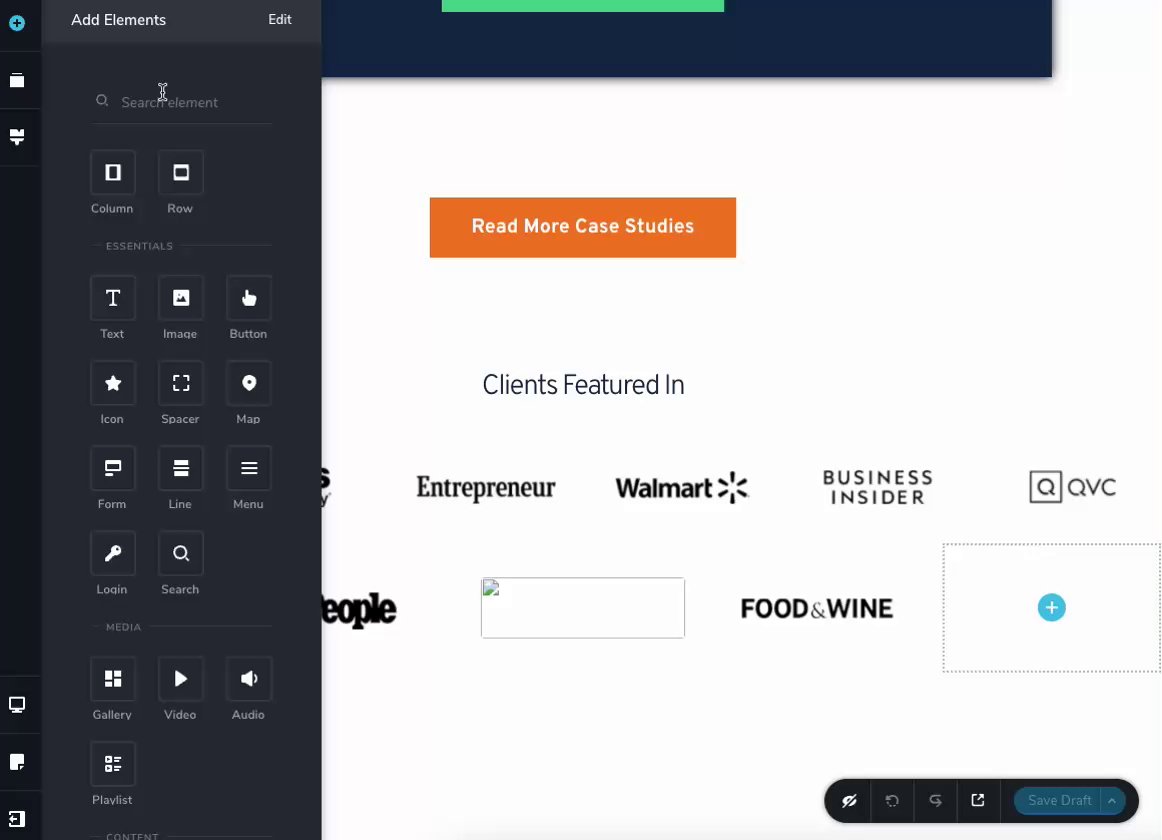Click the ESSENTIALS section label
This screenshot has height=840, width=1162.
coord(139,246)
